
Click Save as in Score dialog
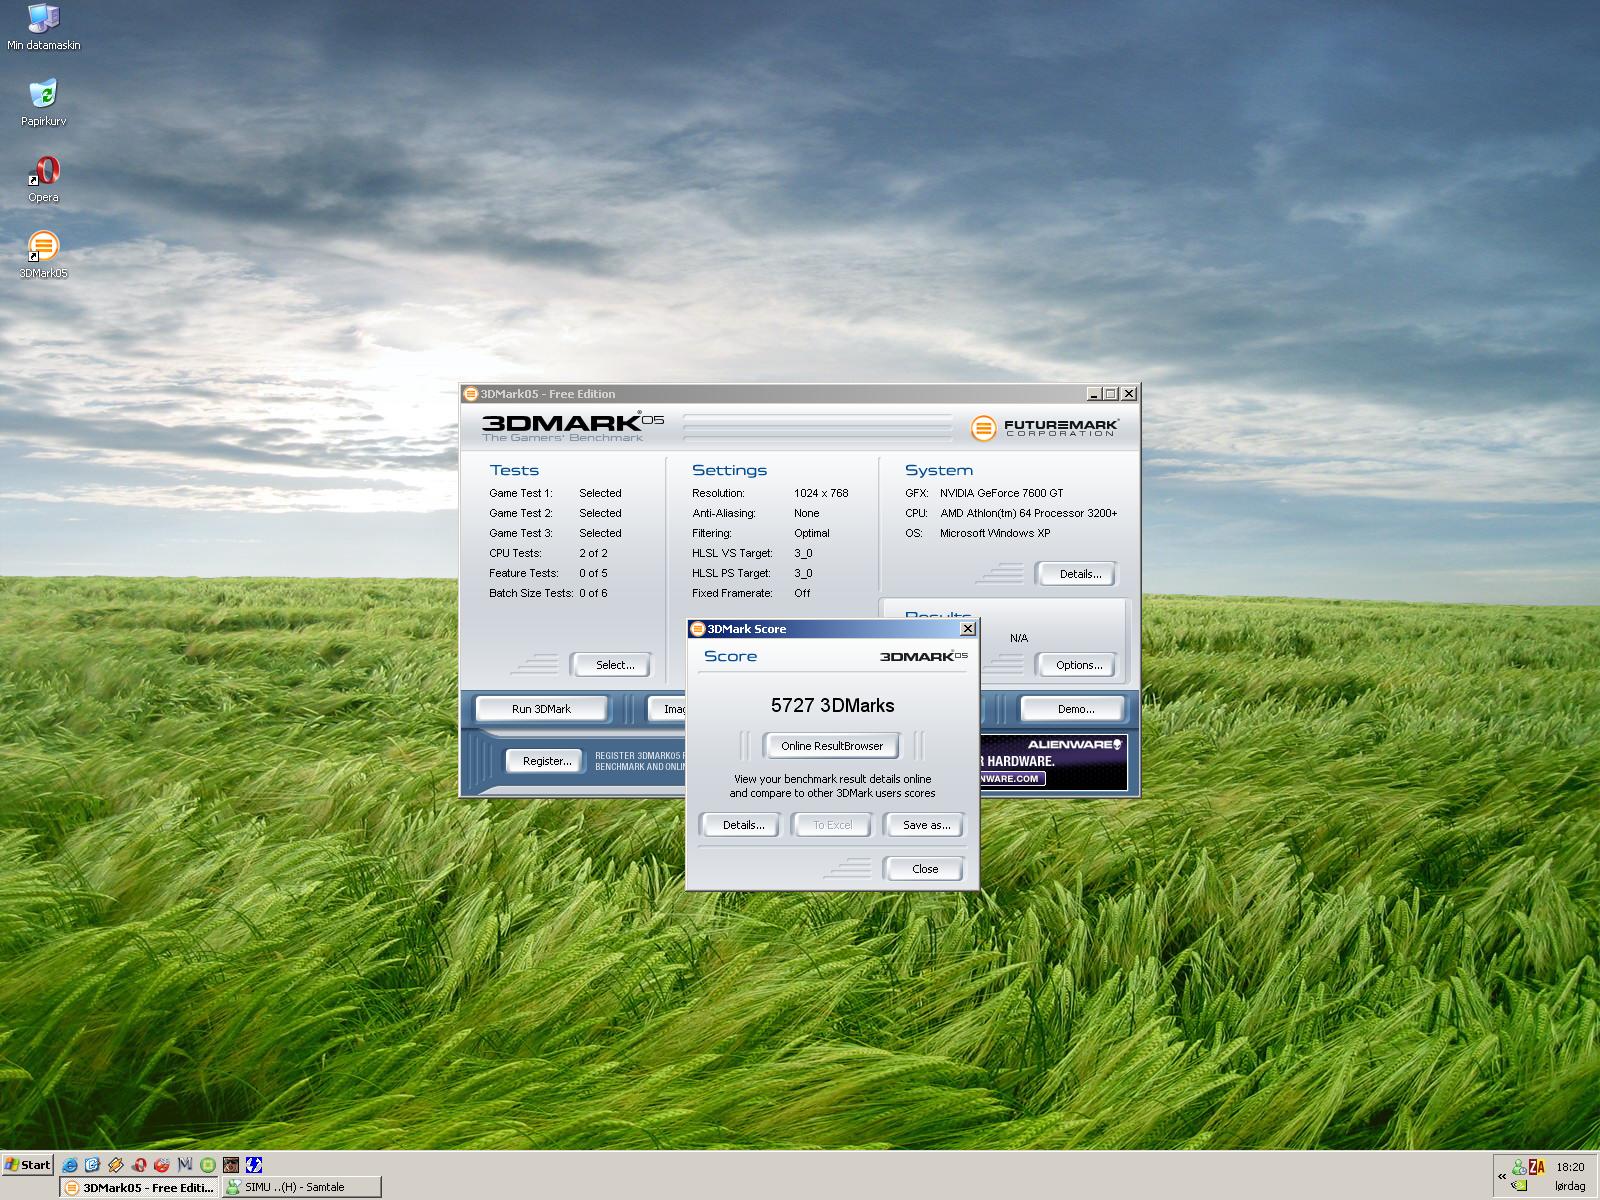click(926, 825)
